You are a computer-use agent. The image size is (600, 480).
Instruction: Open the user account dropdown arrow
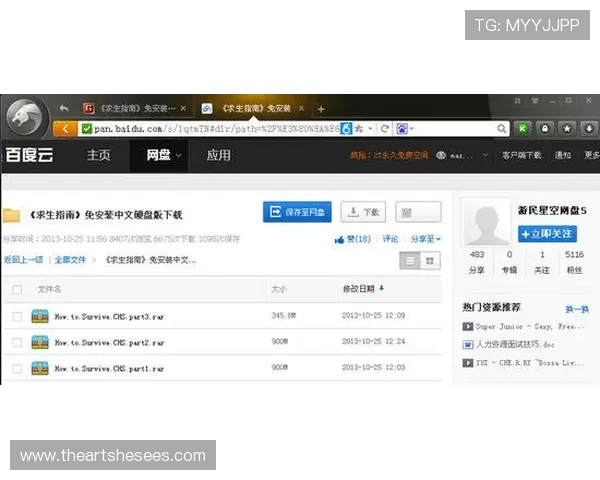(485, 155)
